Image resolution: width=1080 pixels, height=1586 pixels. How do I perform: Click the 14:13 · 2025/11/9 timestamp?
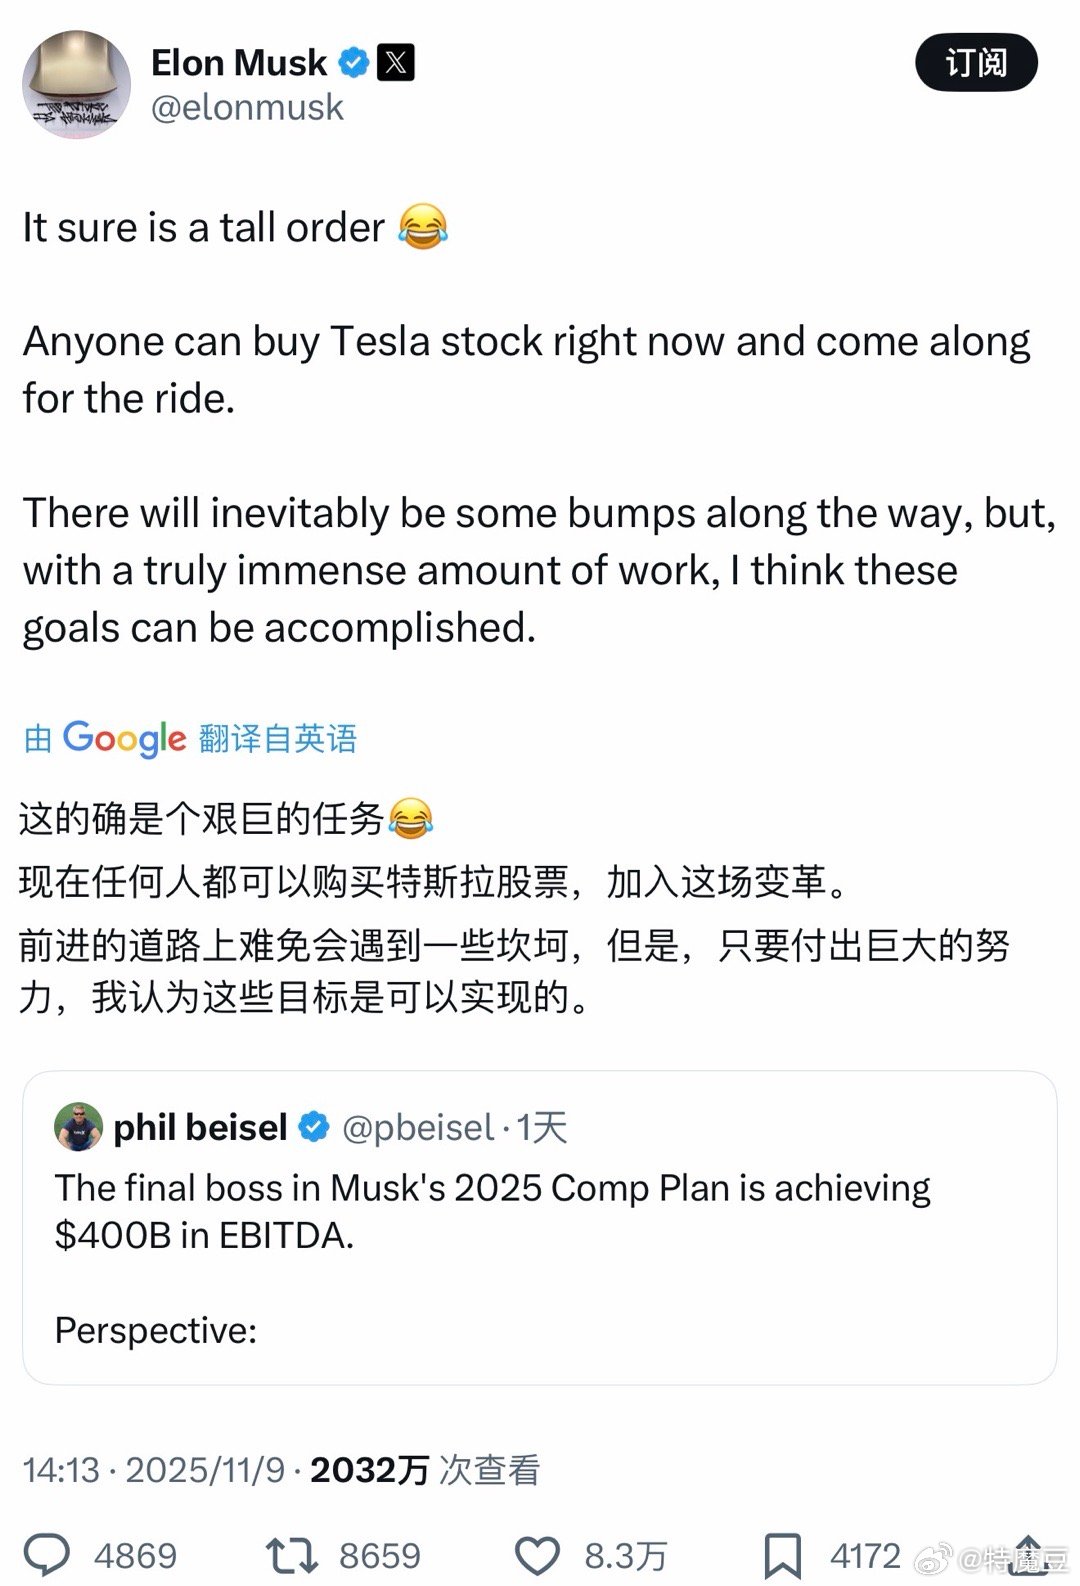154,1470
